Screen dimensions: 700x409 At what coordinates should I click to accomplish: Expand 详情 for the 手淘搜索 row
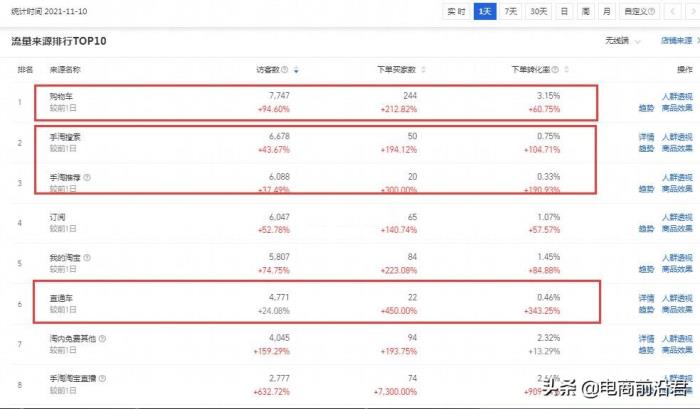(x=645, y=136)
